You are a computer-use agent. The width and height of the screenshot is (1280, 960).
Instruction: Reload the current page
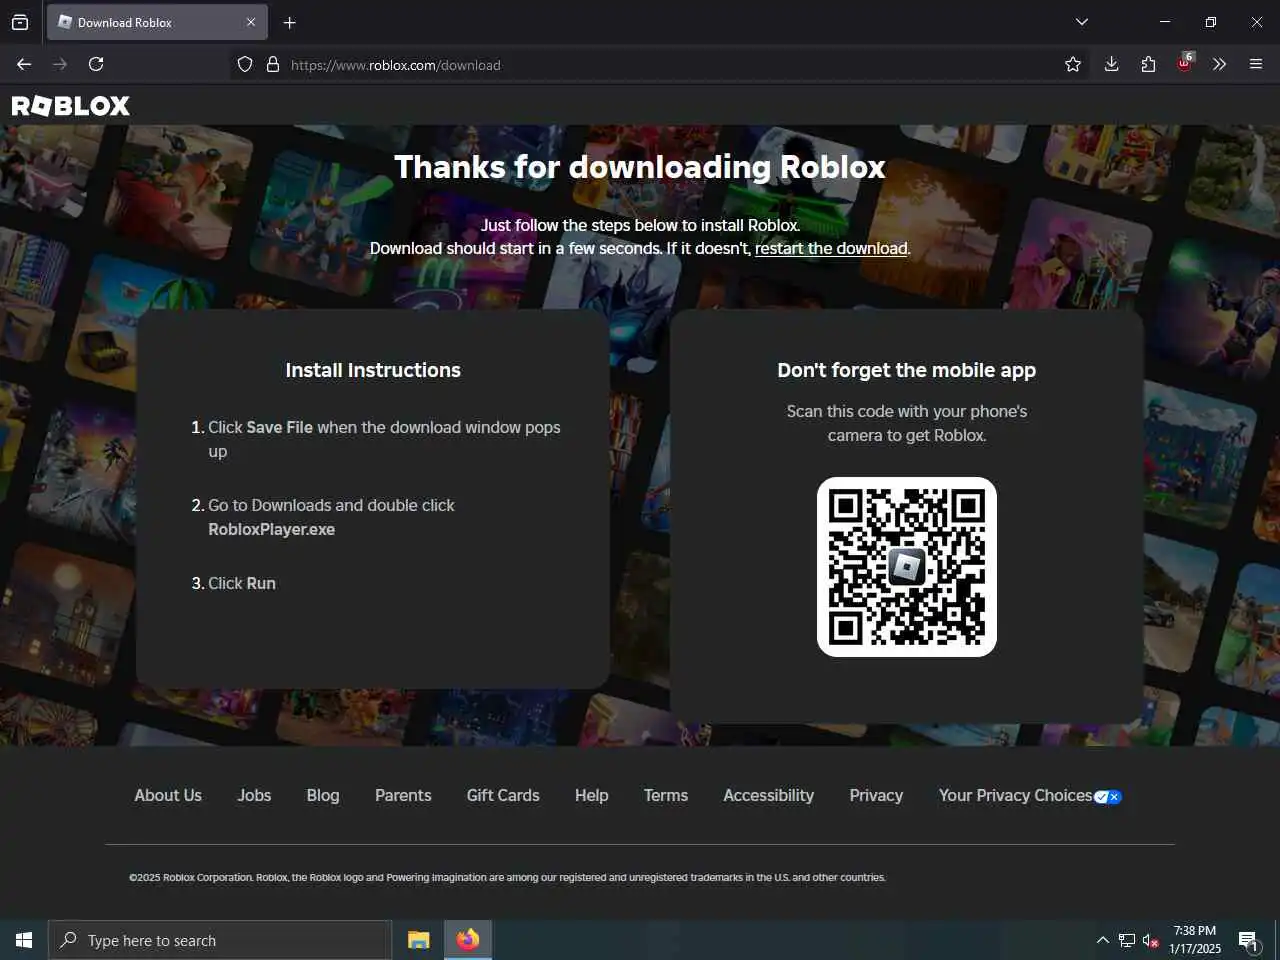click(96, 64)
